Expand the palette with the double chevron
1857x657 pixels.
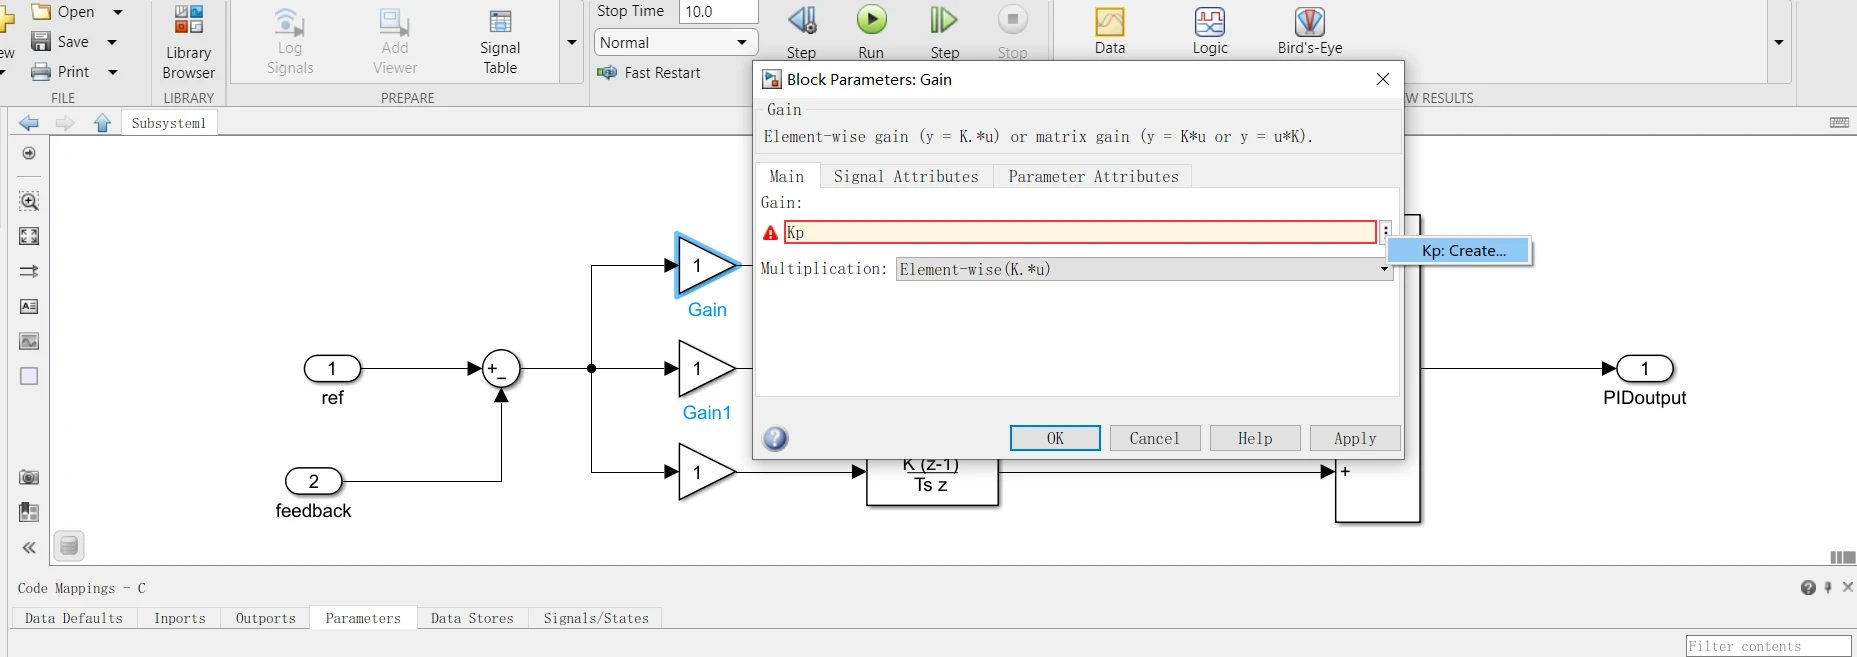(x=29, y=547)
